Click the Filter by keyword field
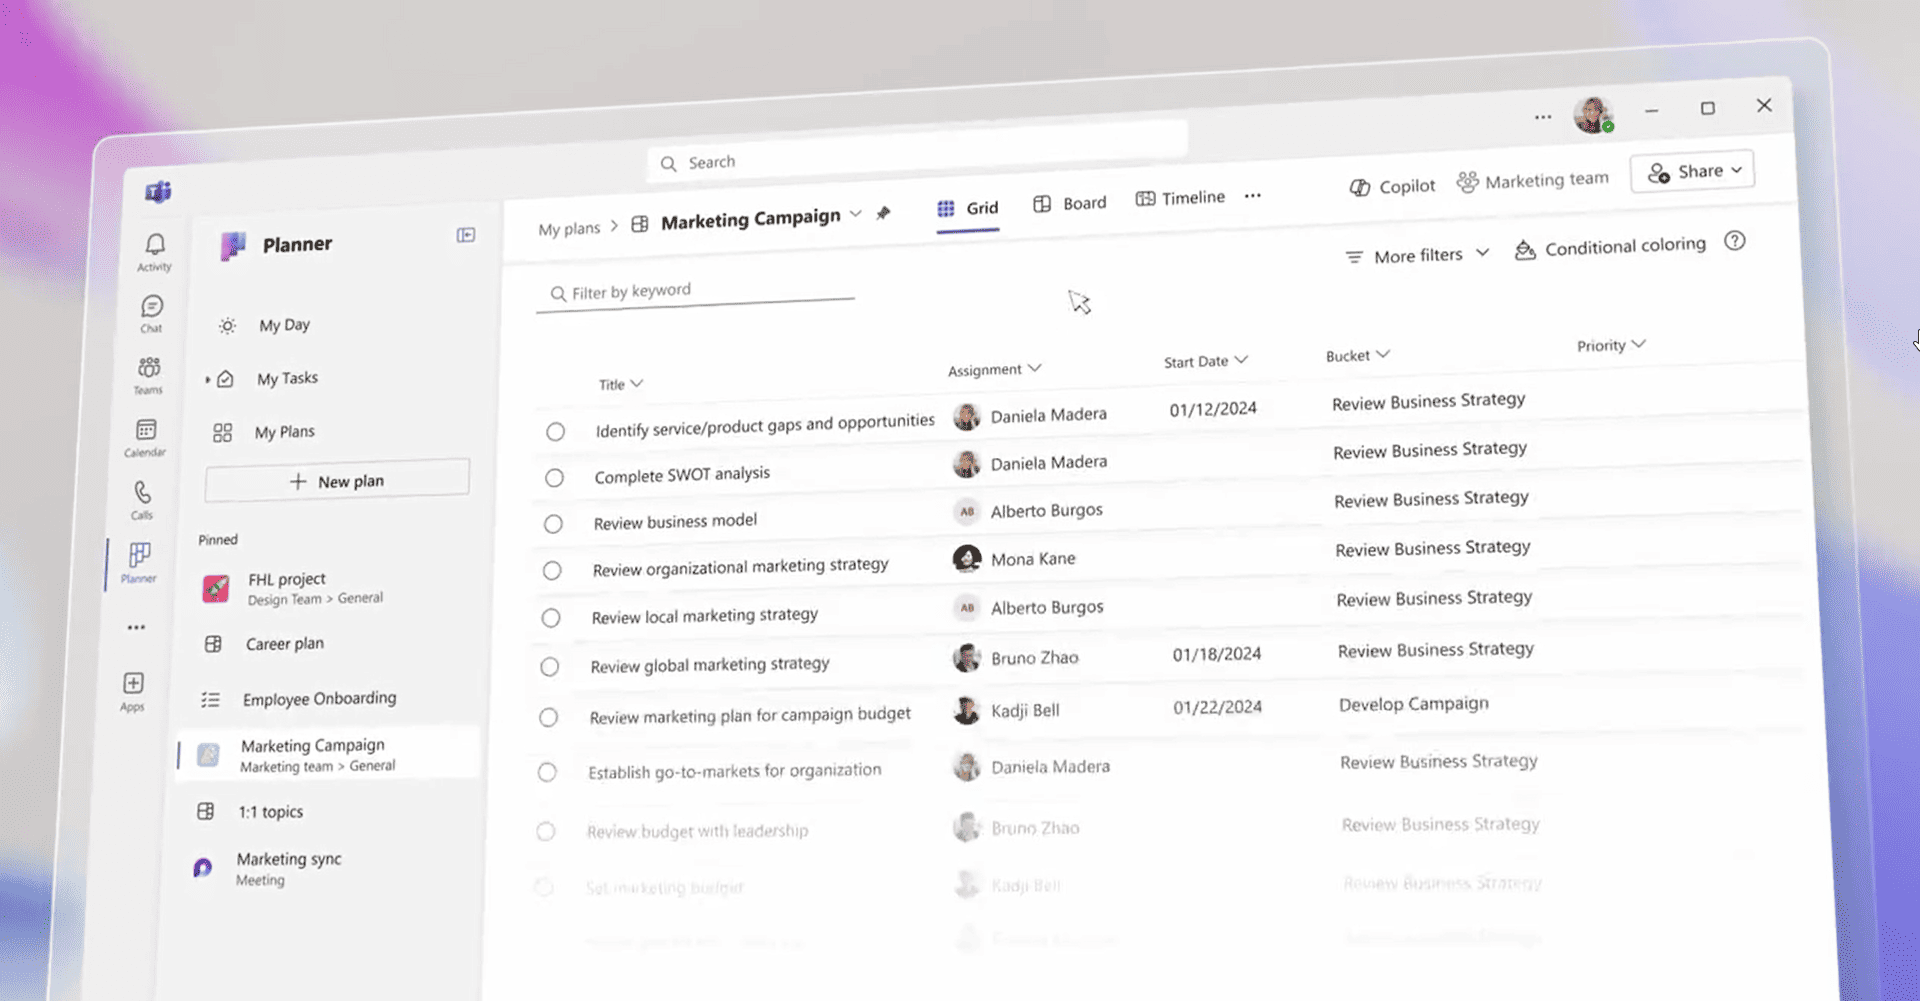1920x1001 pixels. coord(695,291)
